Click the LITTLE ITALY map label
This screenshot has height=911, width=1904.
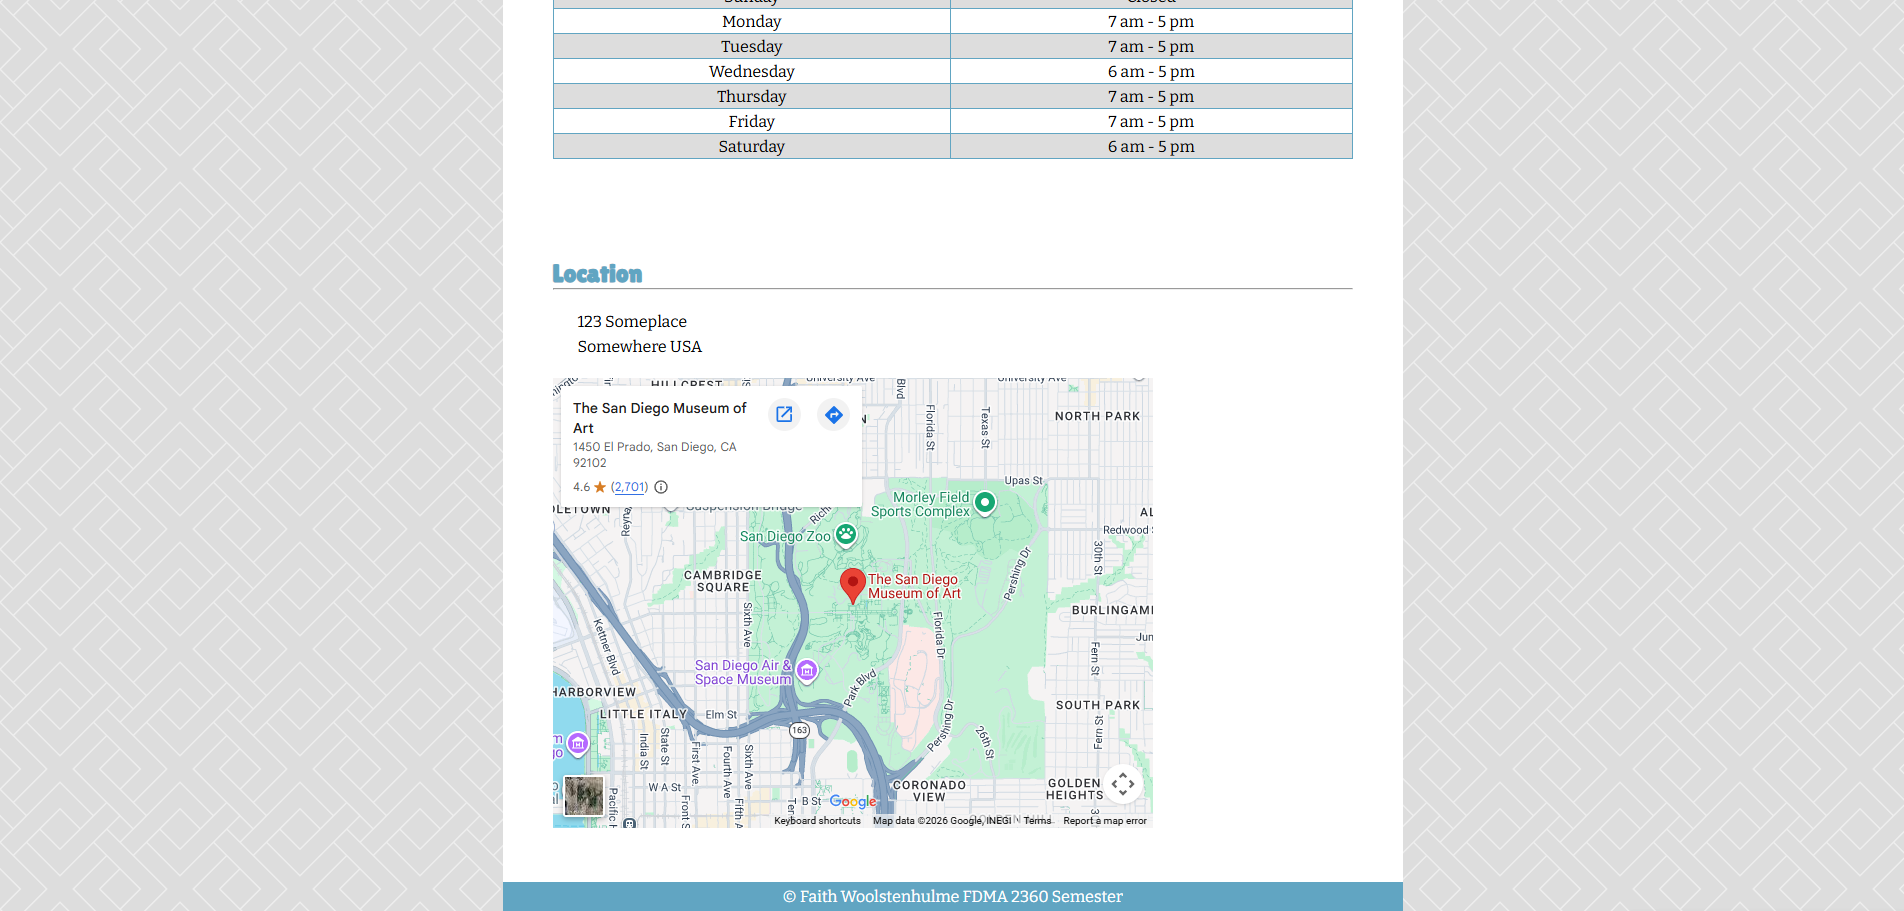point(644,714)
